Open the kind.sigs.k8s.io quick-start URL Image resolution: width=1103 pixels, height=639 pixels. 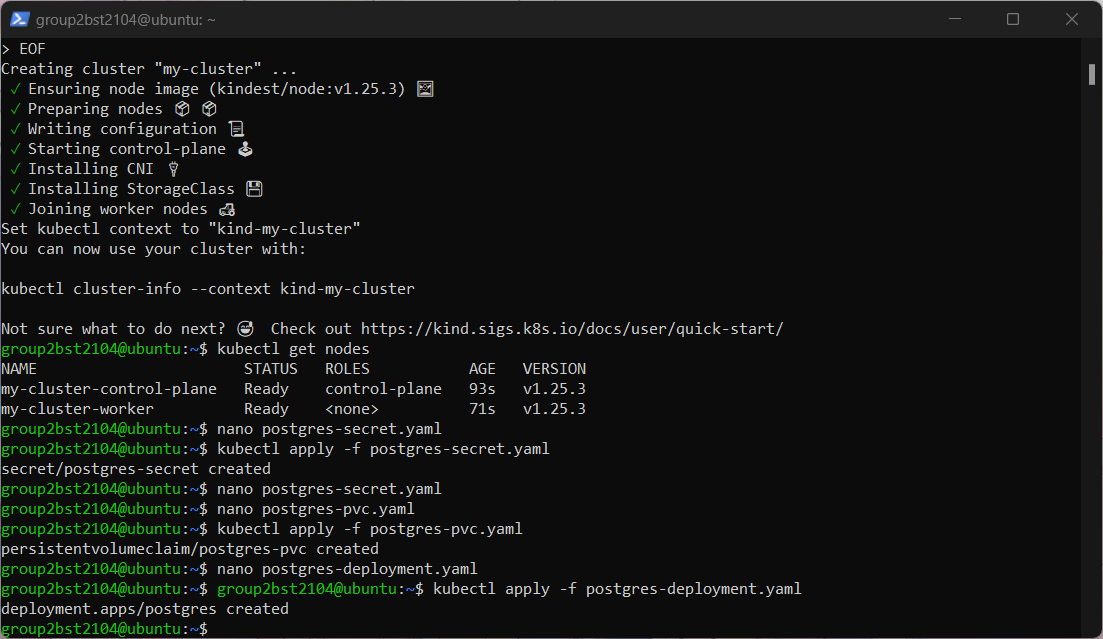pyautogui.click(x=572, y=329)
